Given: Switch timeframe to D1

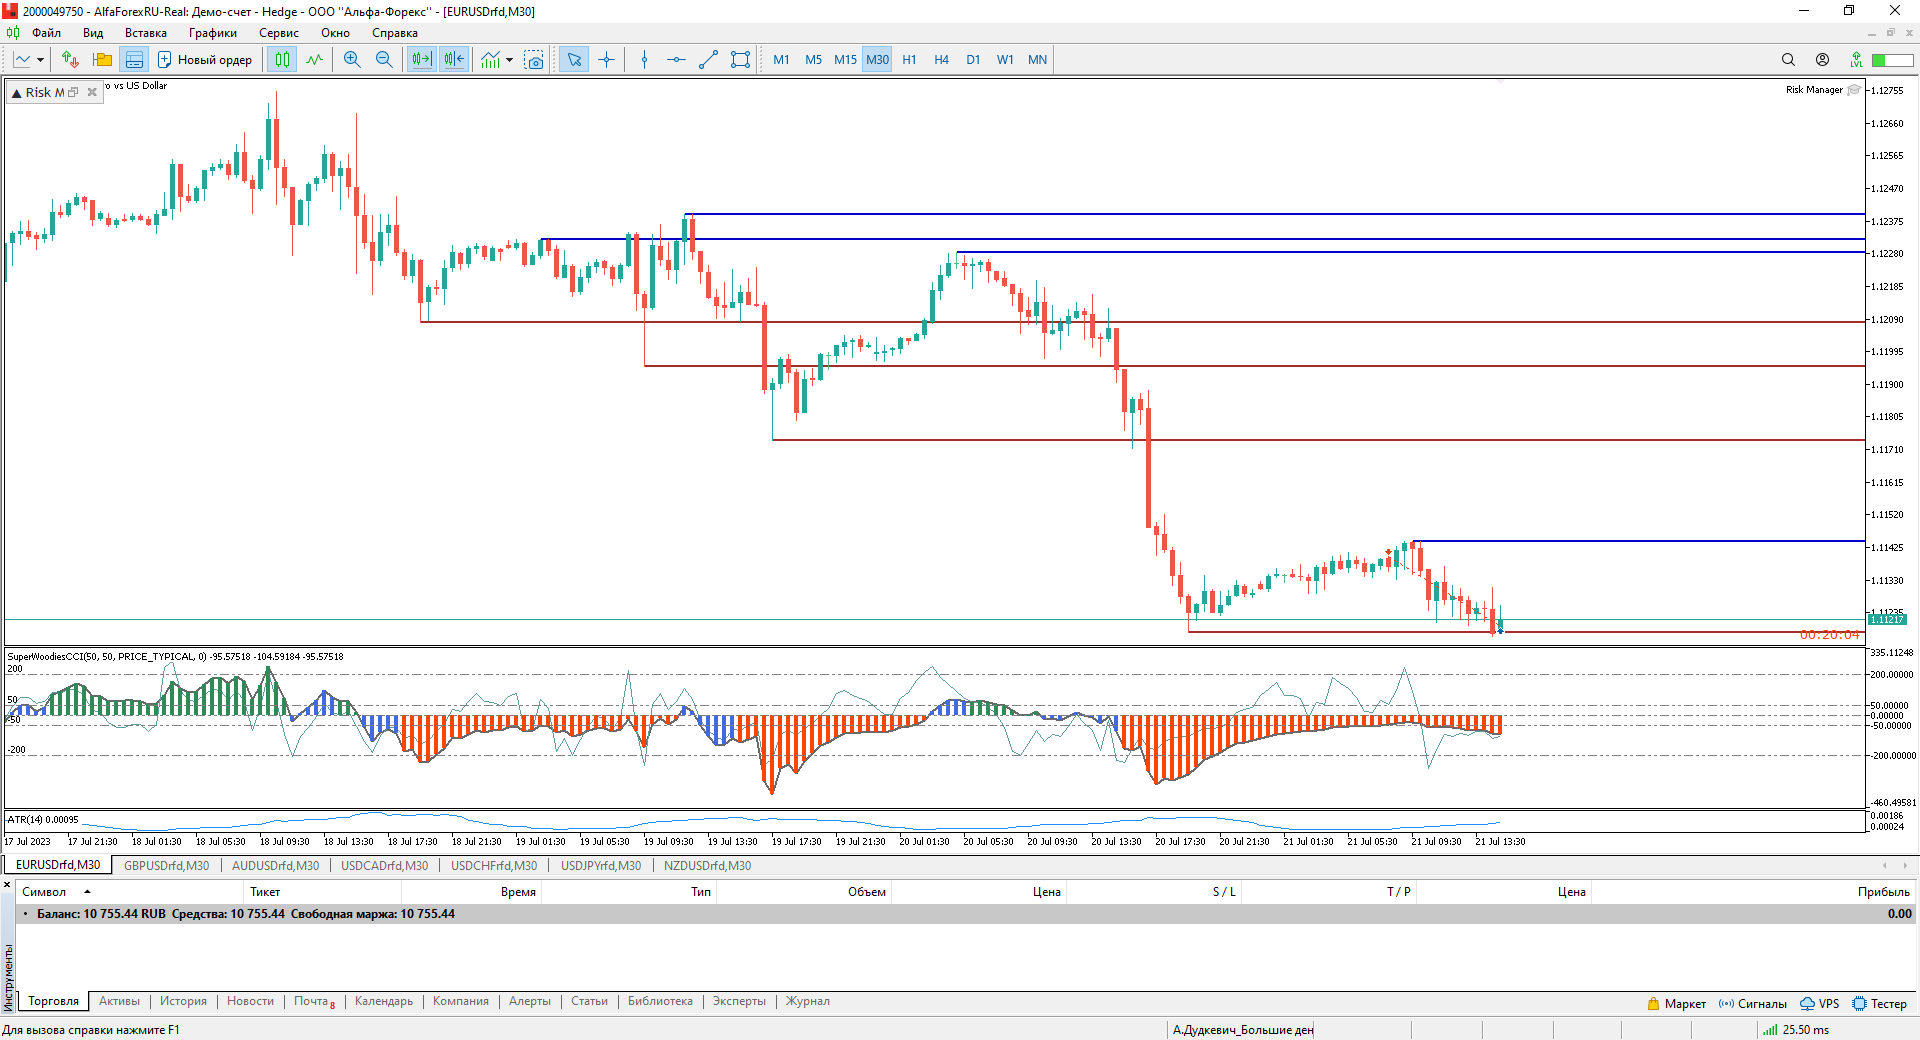Looking at the screenshot, I should pyautogui.click(x=973, y=60).
